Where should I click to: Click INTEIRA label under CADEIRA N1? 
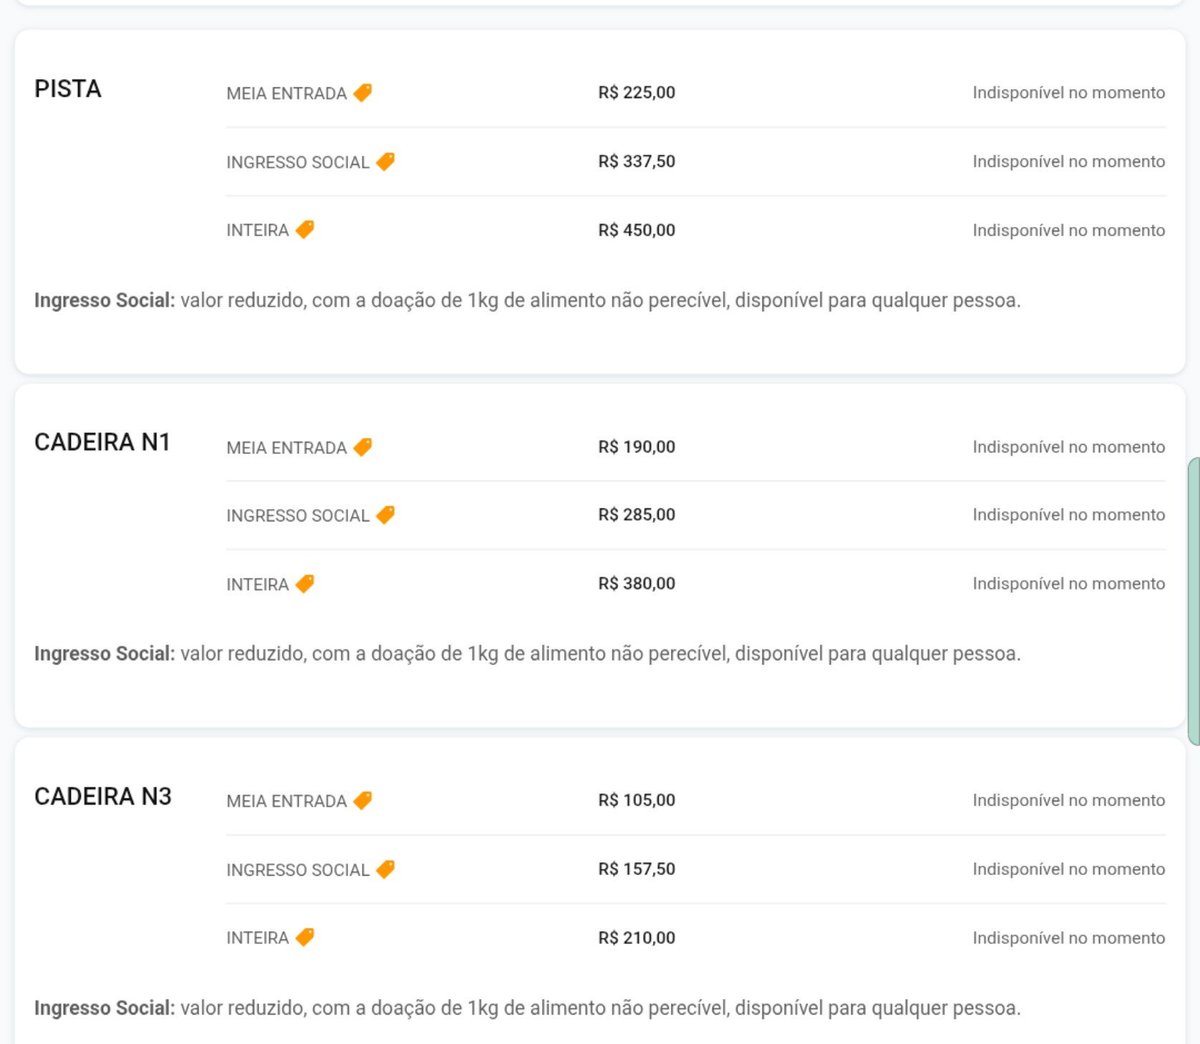click(258, 584)
